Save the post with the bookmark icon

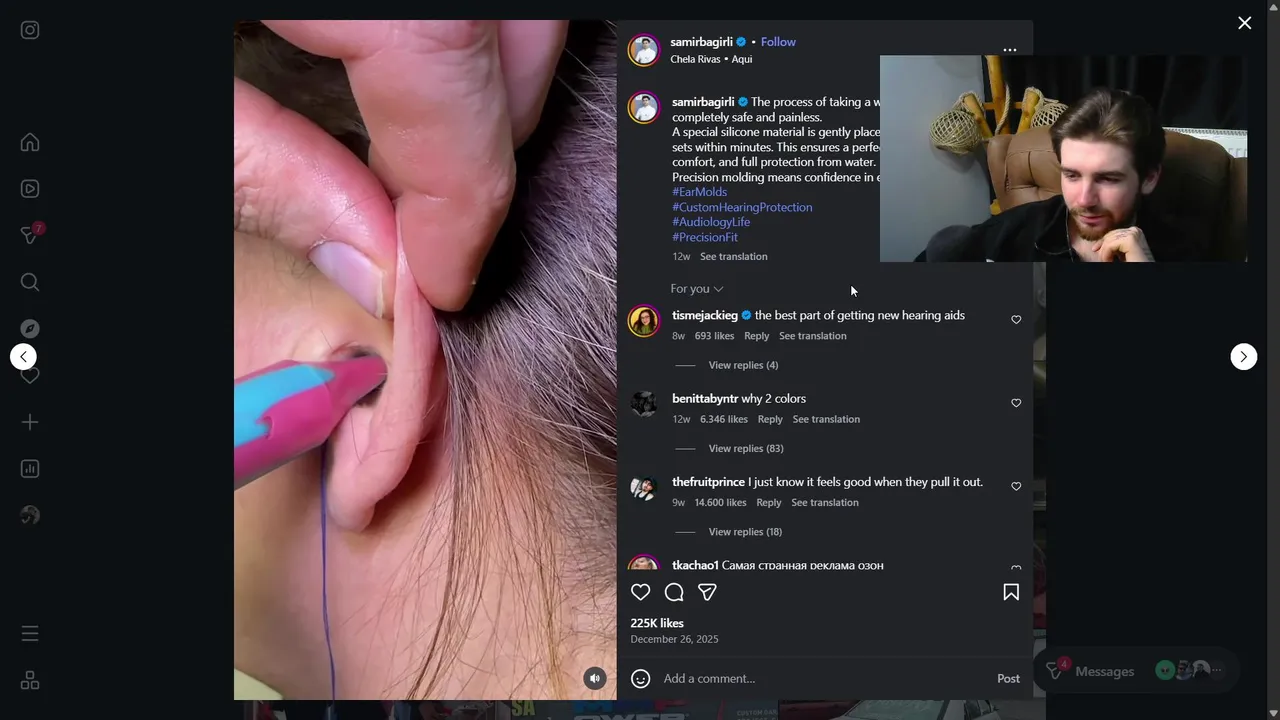1011,592
